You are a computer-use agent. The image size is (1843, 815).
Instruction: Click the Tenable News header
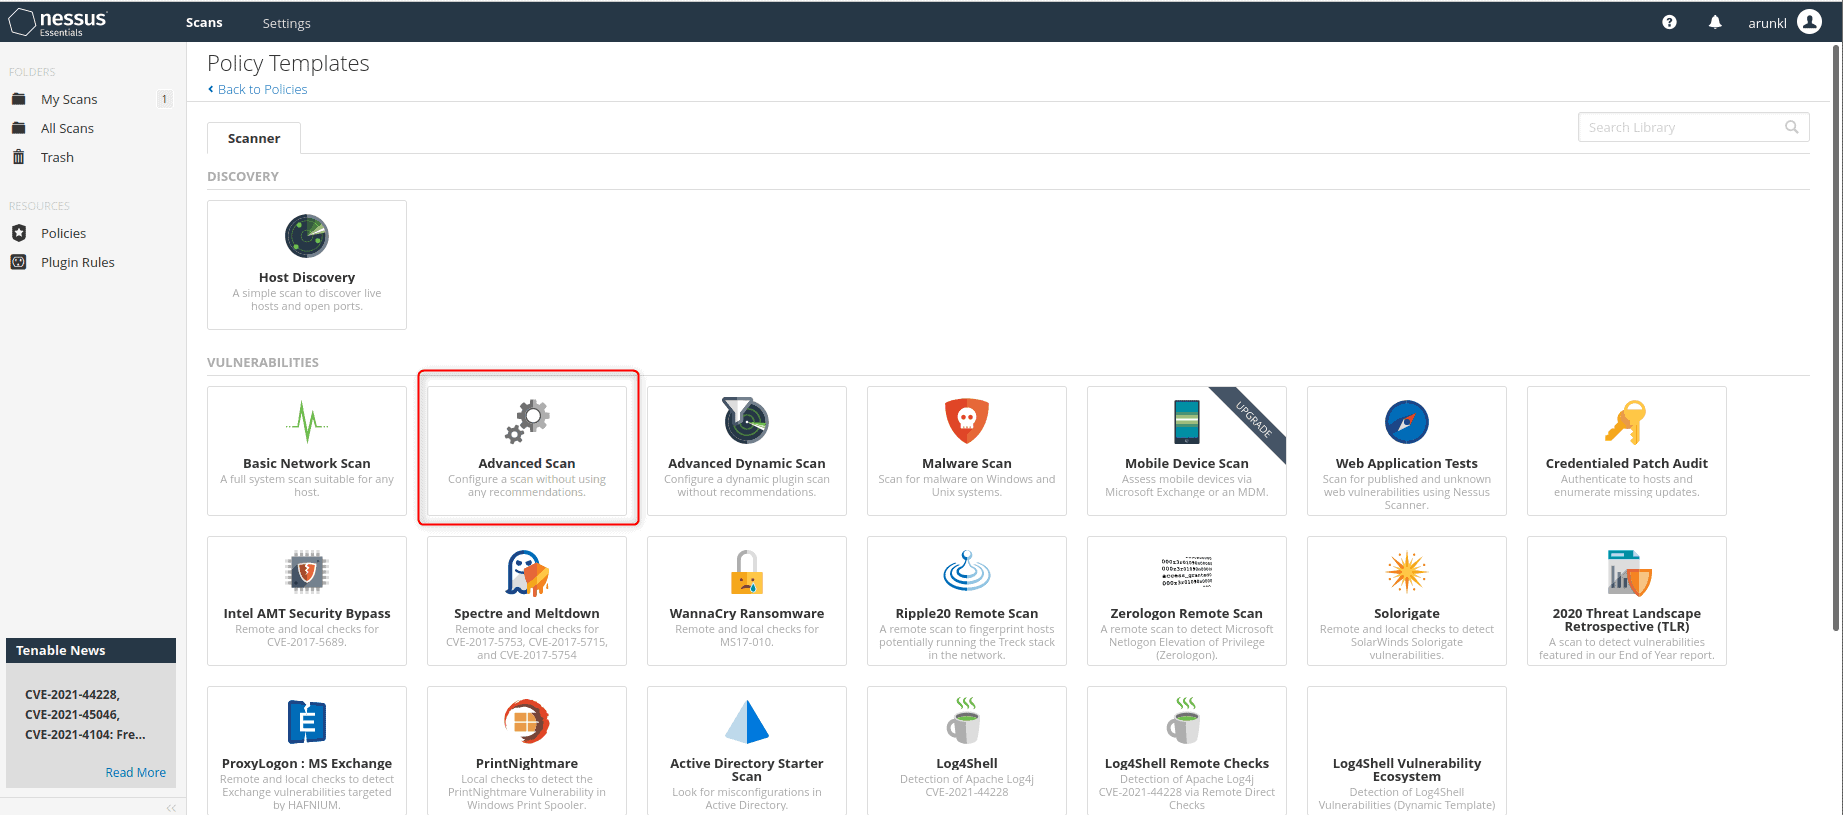91,650
